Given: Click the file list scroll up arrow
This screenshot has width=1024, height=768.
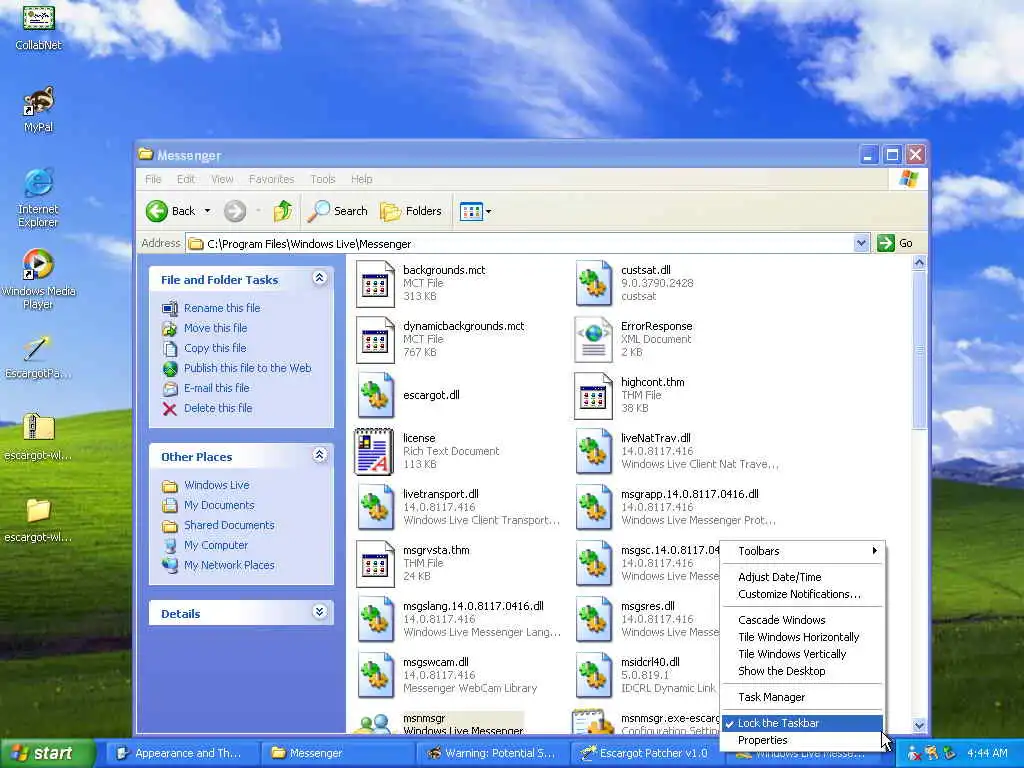Looking at the screenshot, I should [x=919, y=263].
